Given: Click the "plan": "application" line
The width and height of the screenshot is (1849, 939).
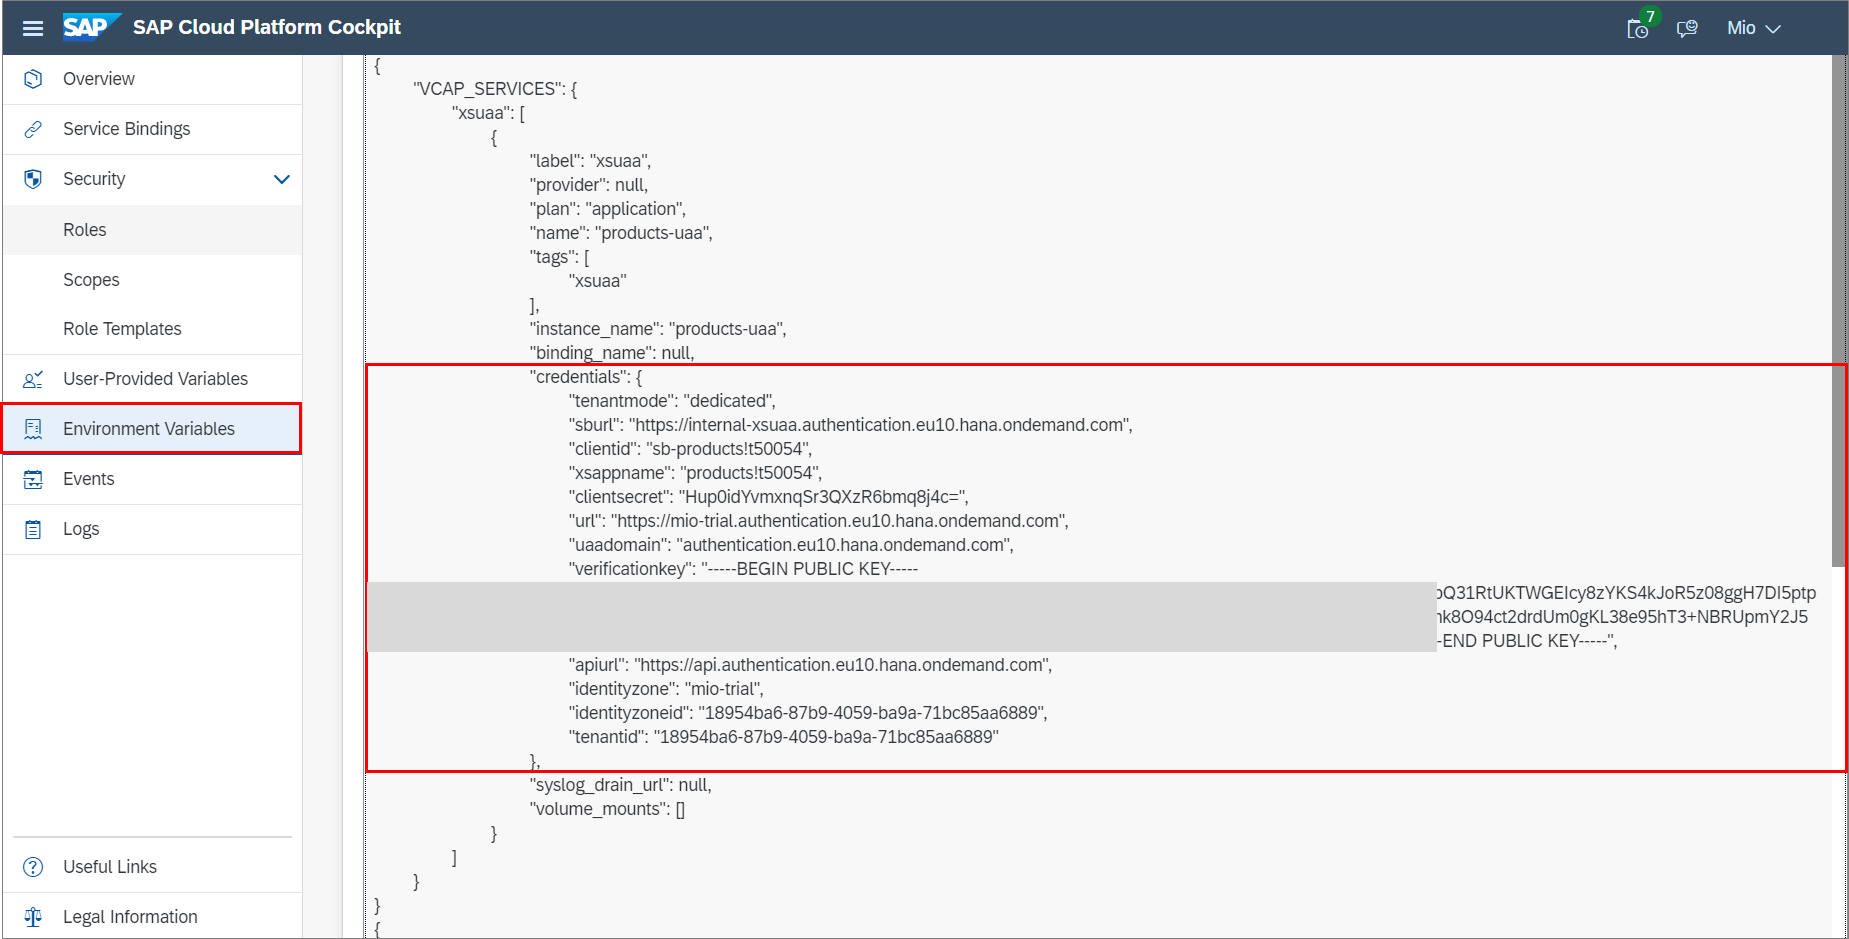Looking at the screenshot, I should coord(608,209).
